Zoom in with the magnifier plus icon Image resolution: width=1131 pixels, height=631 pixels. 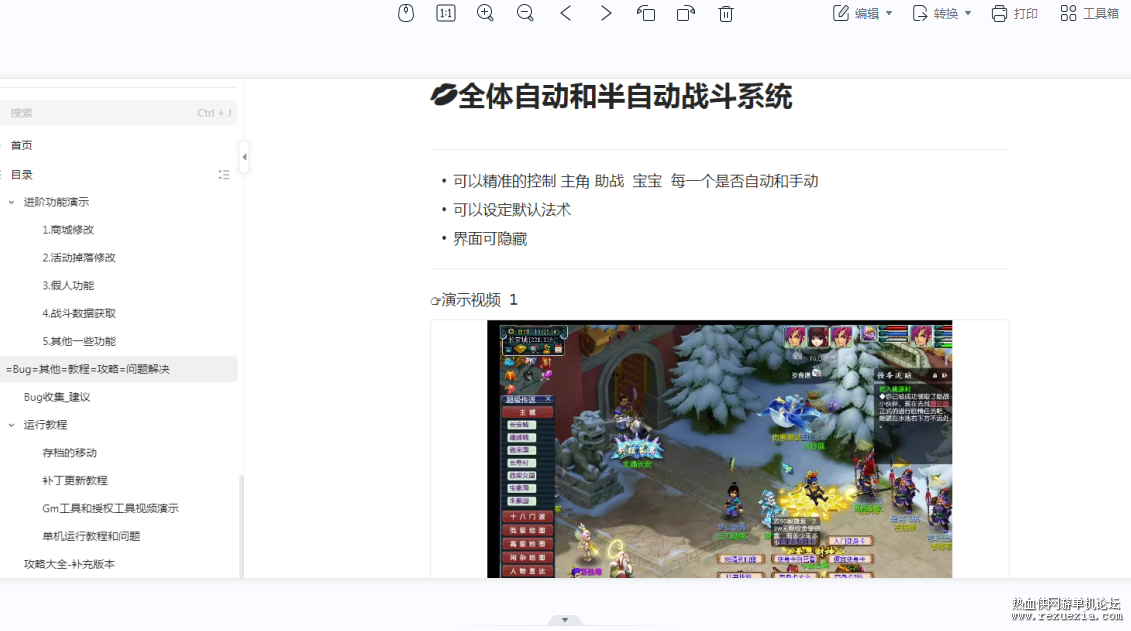tap(485, 13)
